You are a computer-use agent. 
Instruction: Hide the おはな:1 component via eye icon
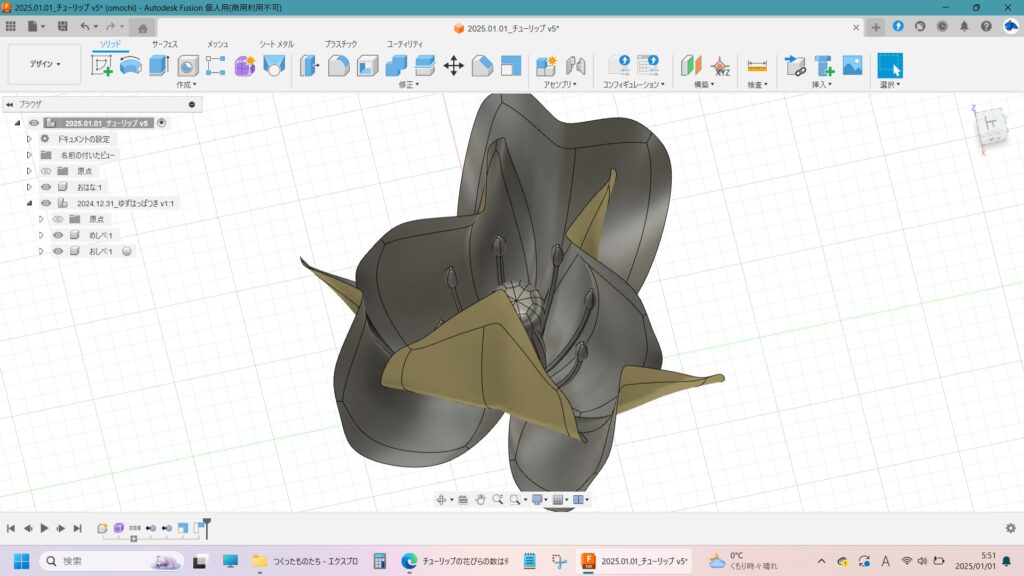(x=45, y=187)
